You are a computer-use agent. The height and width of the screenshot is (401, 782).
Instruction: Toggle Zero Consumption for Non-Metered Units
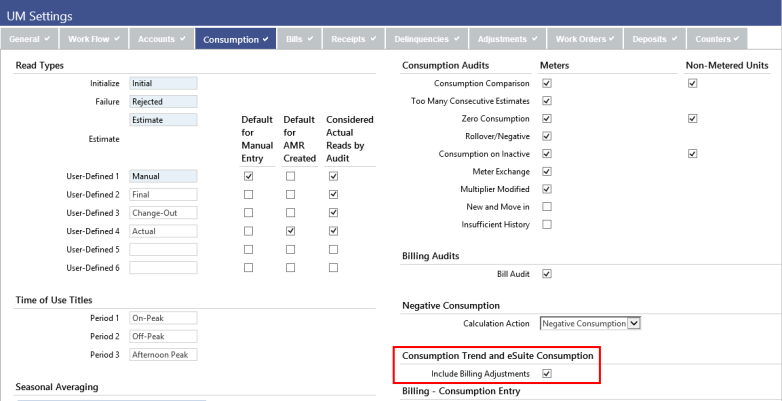click(x=692, y=119)
